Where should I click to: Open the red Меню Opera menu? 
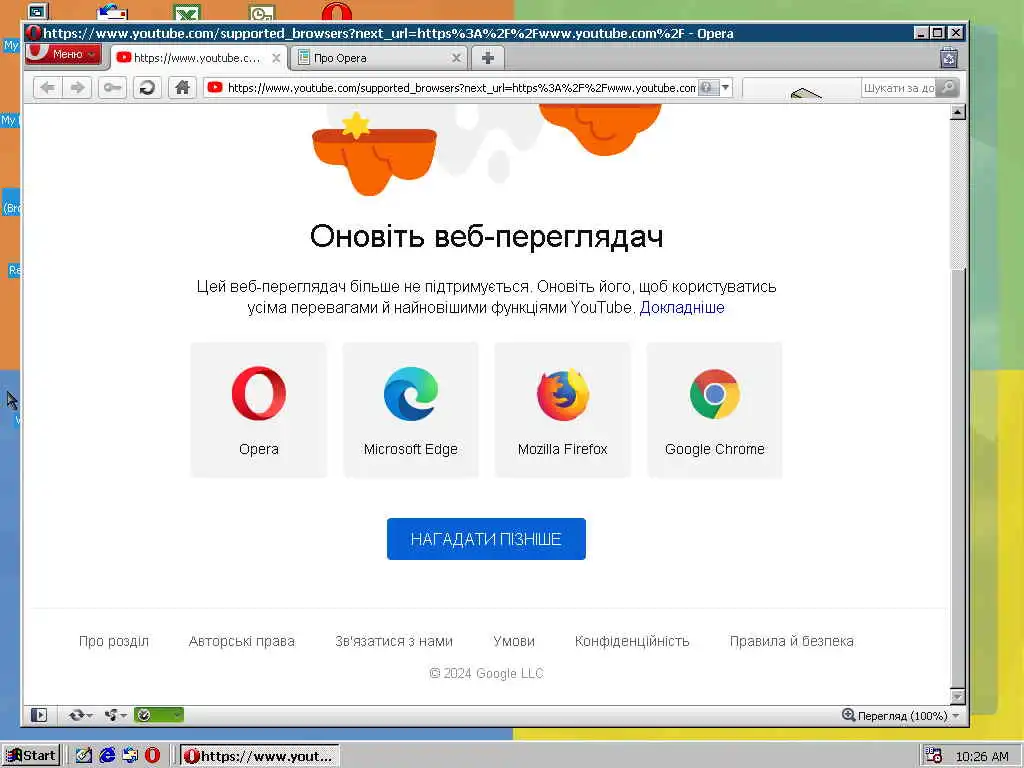63,54
